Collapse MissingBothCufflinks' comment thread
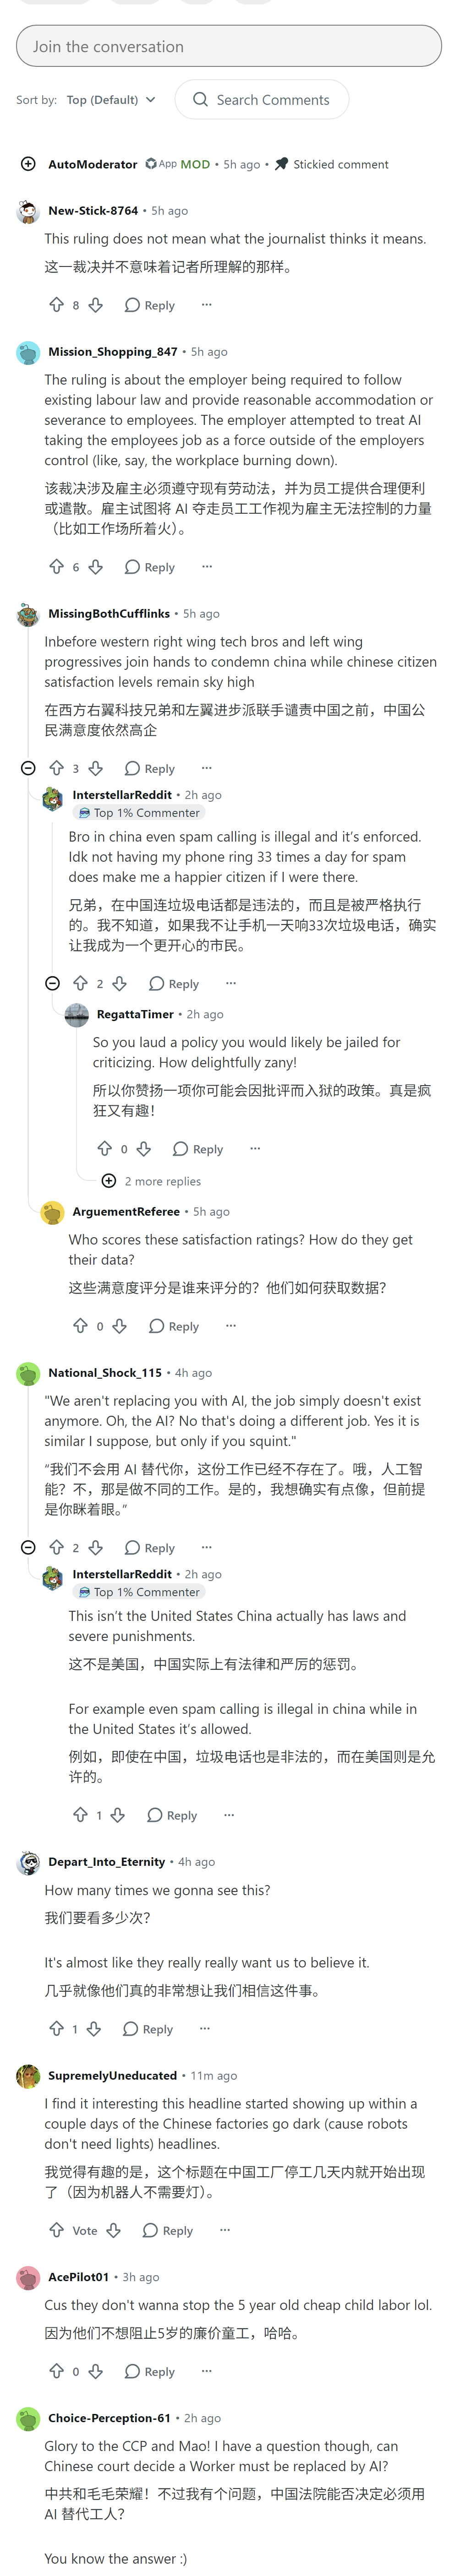This screenshot has width=449, height=2576. coord(28,768)
